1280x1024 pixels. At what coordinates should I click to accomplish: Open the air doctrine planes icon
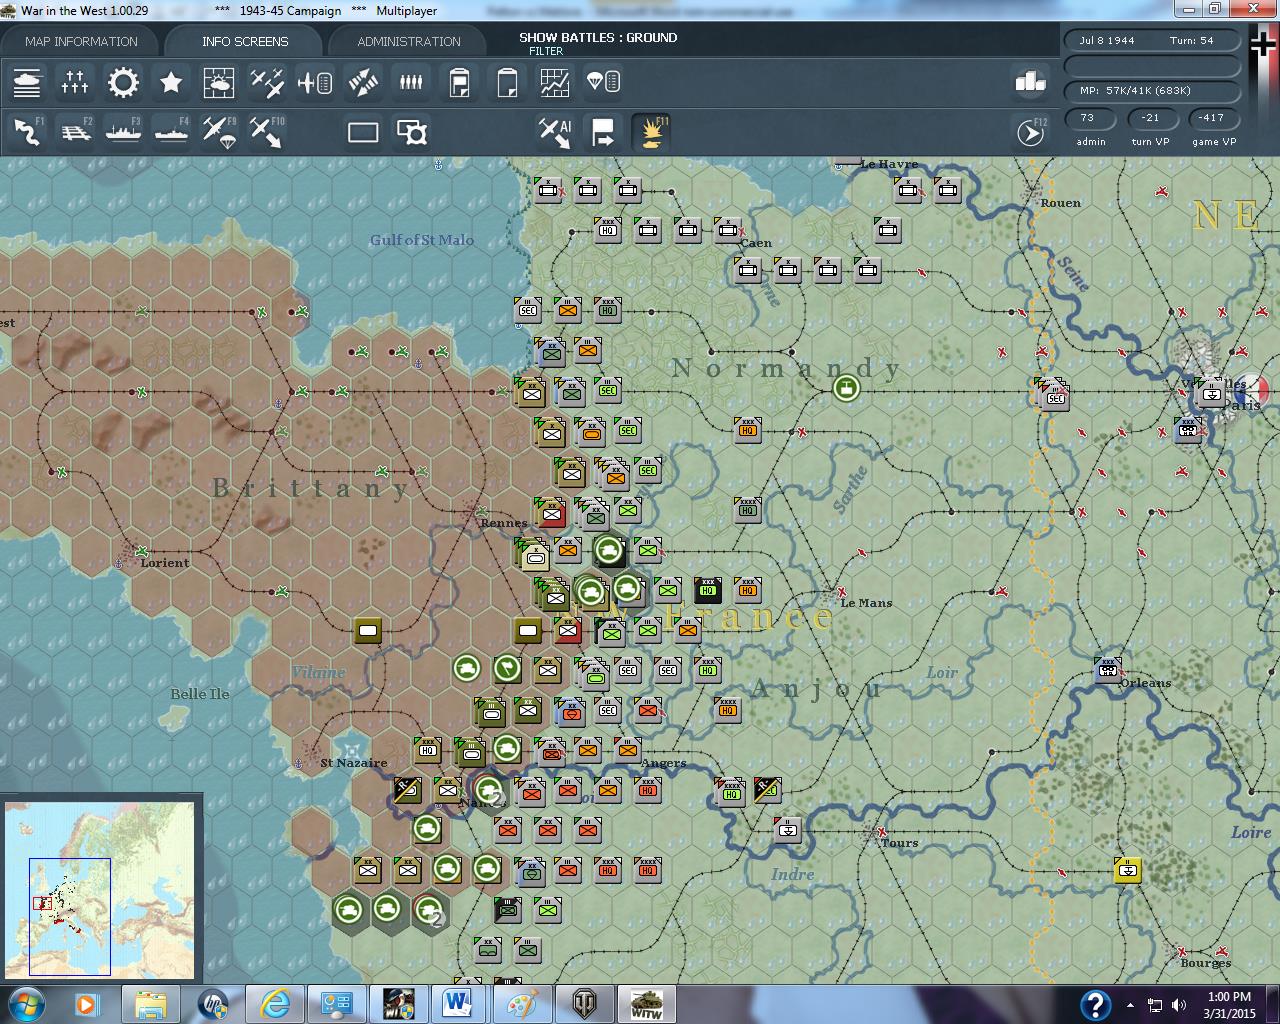point(267,82)
